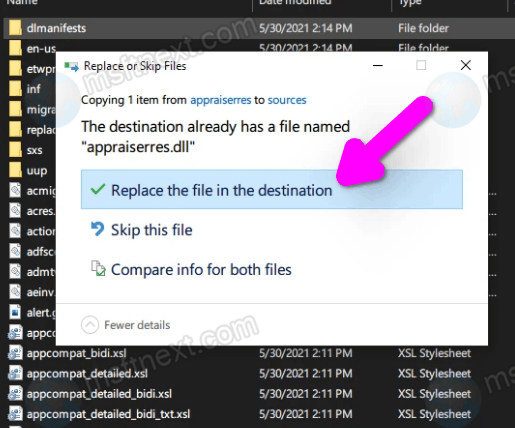Viewport: 515px width, 428px height.
Task: Open the appraiserres source folder link
Action: tap(220, 100)
